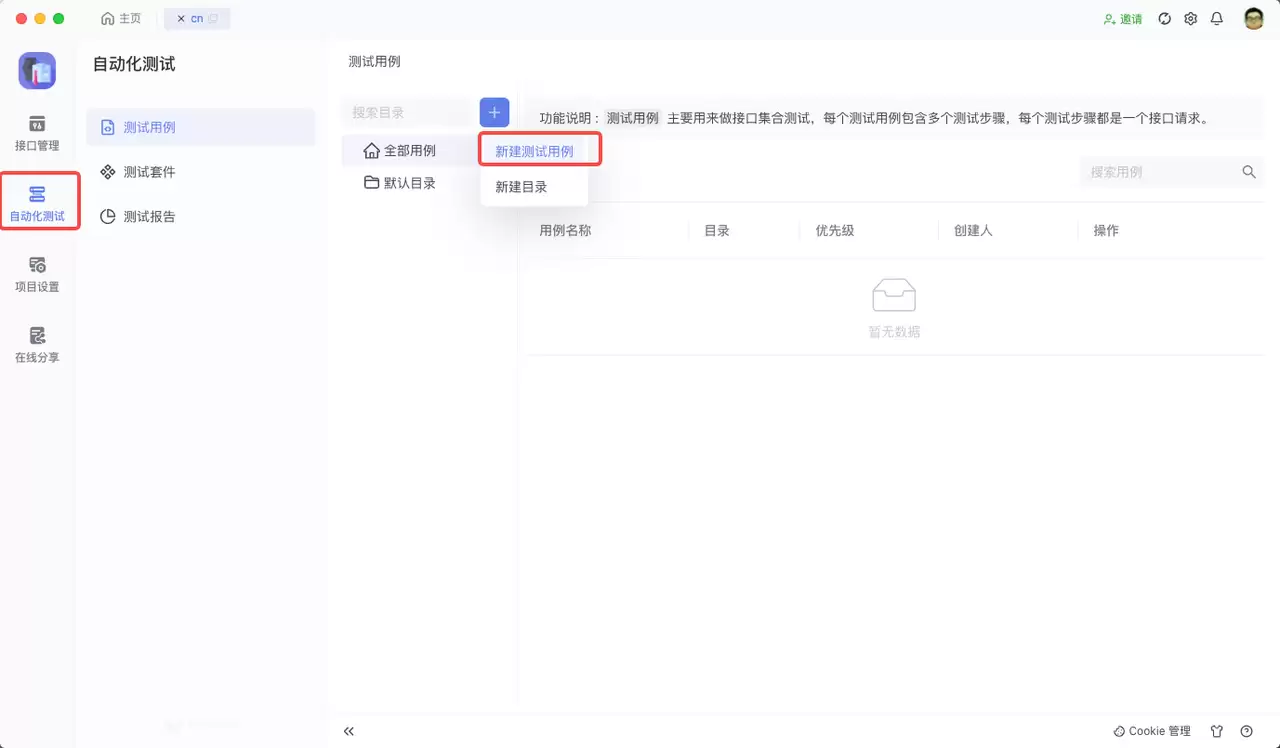Click the refresh sync icon
This screenshot has height=748, width=1280.
point(1165,19)
